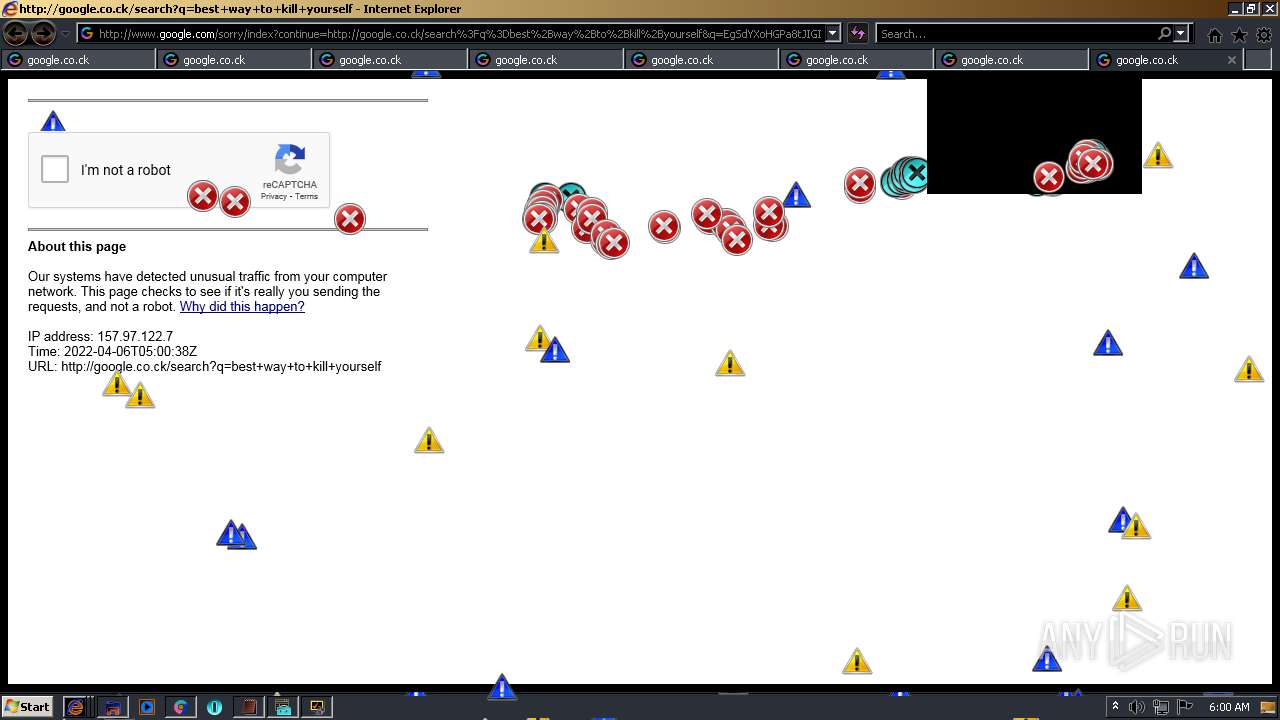The height and width of the screenshot is (720, 1280).
Task: Open the reCAPTCHA Terms link
Action: pyautogui.click(x=307, y=196)
